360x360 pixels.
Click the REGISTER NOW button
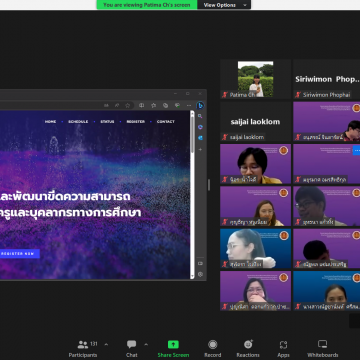point(19,254)
